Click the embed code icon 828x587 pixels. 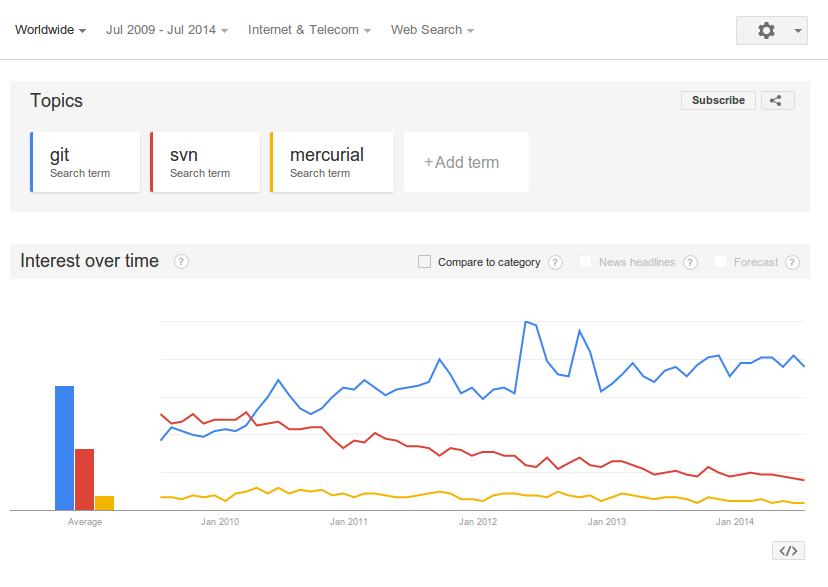(x=788, y=550)
